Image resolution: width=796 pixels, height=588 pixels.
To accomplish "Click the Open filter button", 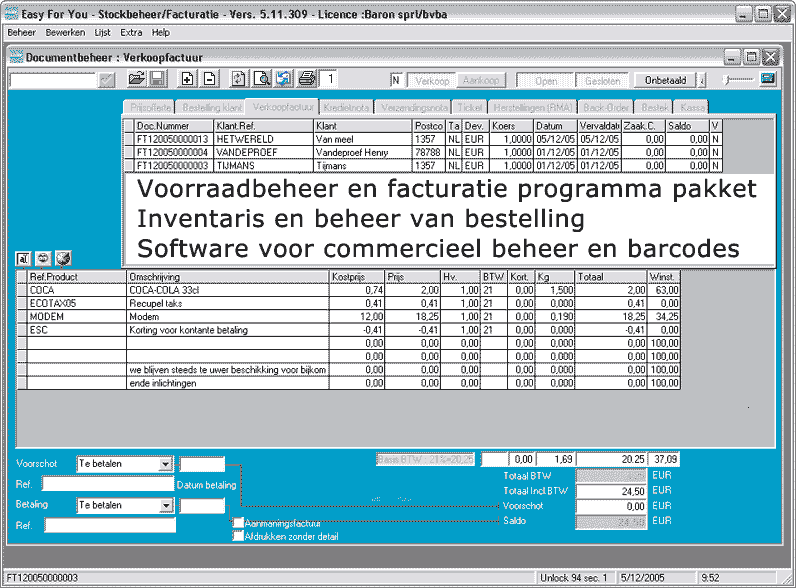I will [546, 81].
